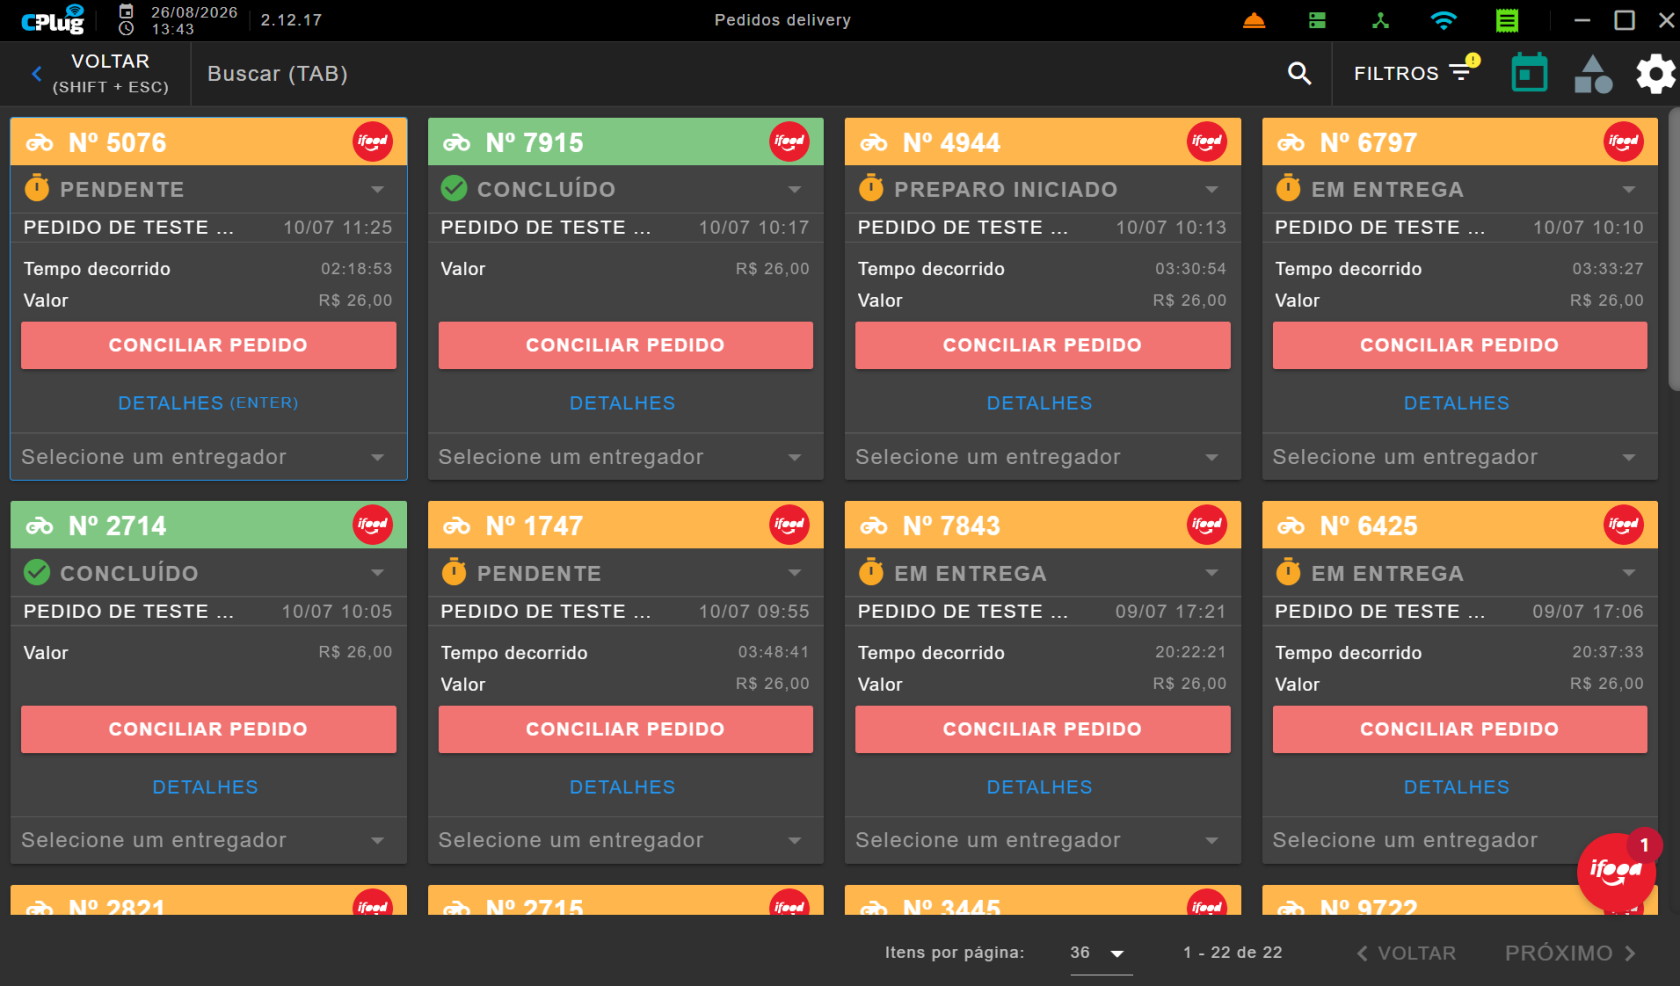
Task: Open DETALHES for order 7915
Action: click(x=622, y=403)
